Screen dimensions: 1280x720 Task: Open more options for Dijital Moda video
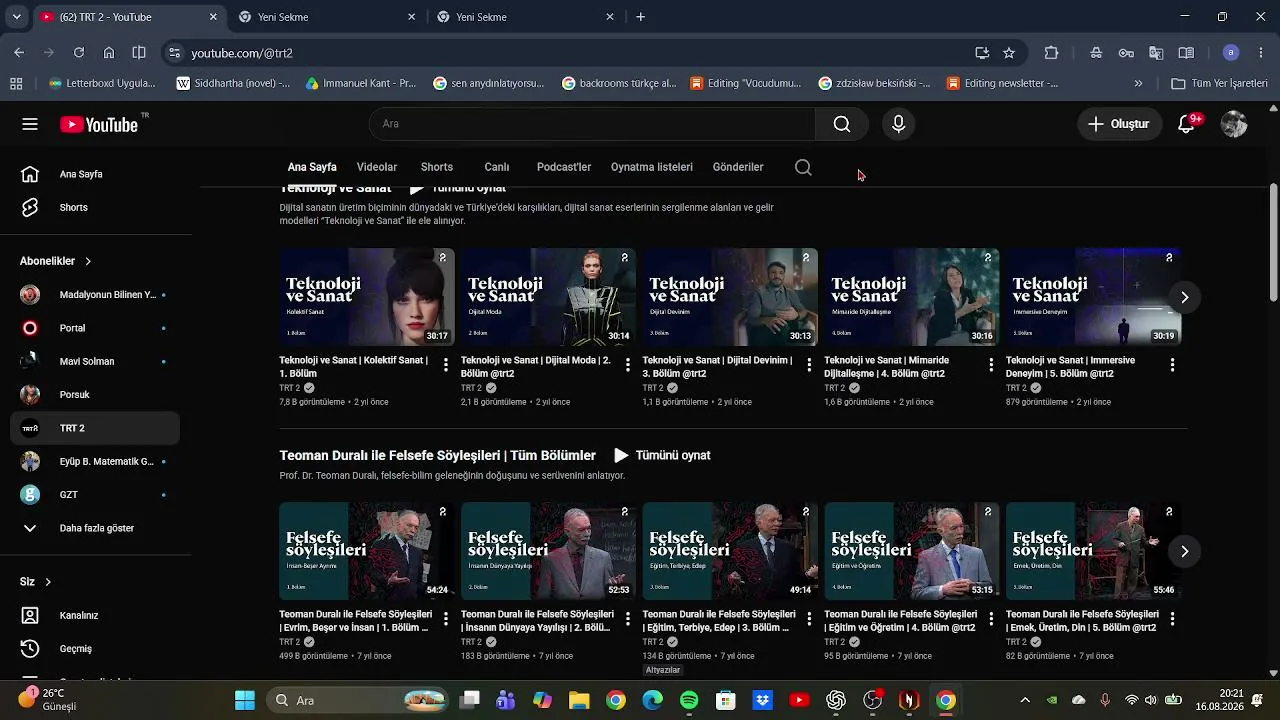tap(628, 365)
